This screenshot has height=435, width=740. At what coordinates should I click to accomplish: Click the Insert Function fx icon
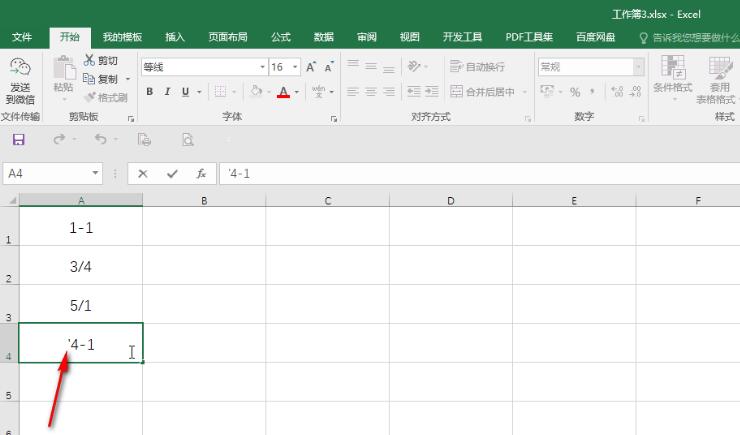[x=201, y=173]
